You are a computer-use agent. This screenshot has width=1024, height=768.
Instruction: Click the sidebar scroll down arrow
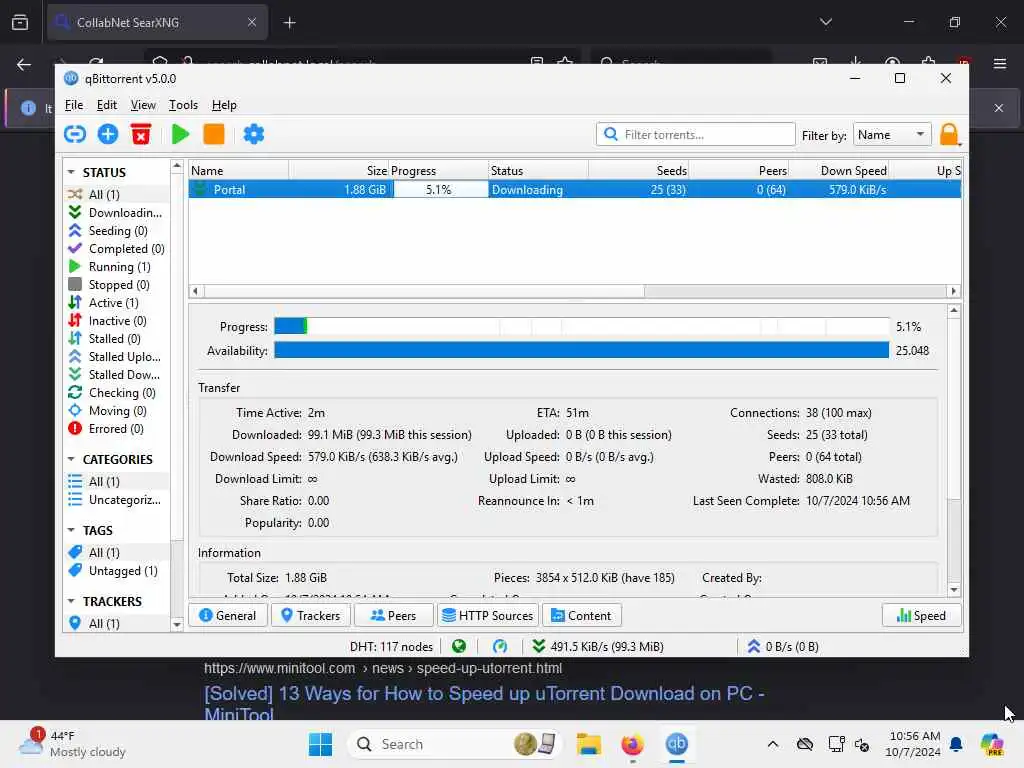tap(176, 625)
